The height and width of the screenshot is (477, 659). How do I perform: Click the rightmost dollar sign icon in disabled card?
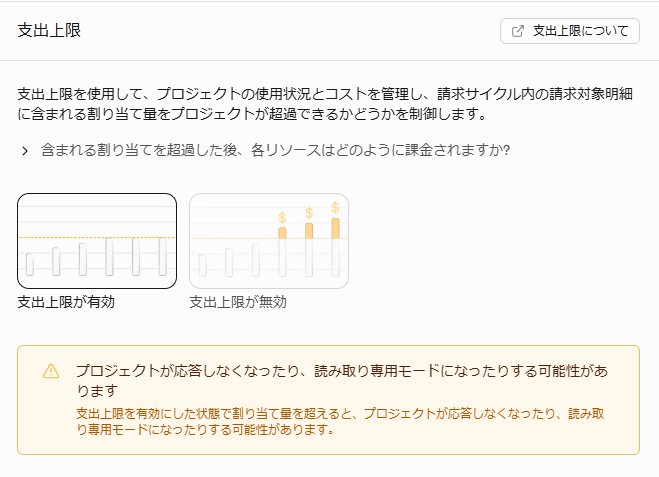pos(335,207)
